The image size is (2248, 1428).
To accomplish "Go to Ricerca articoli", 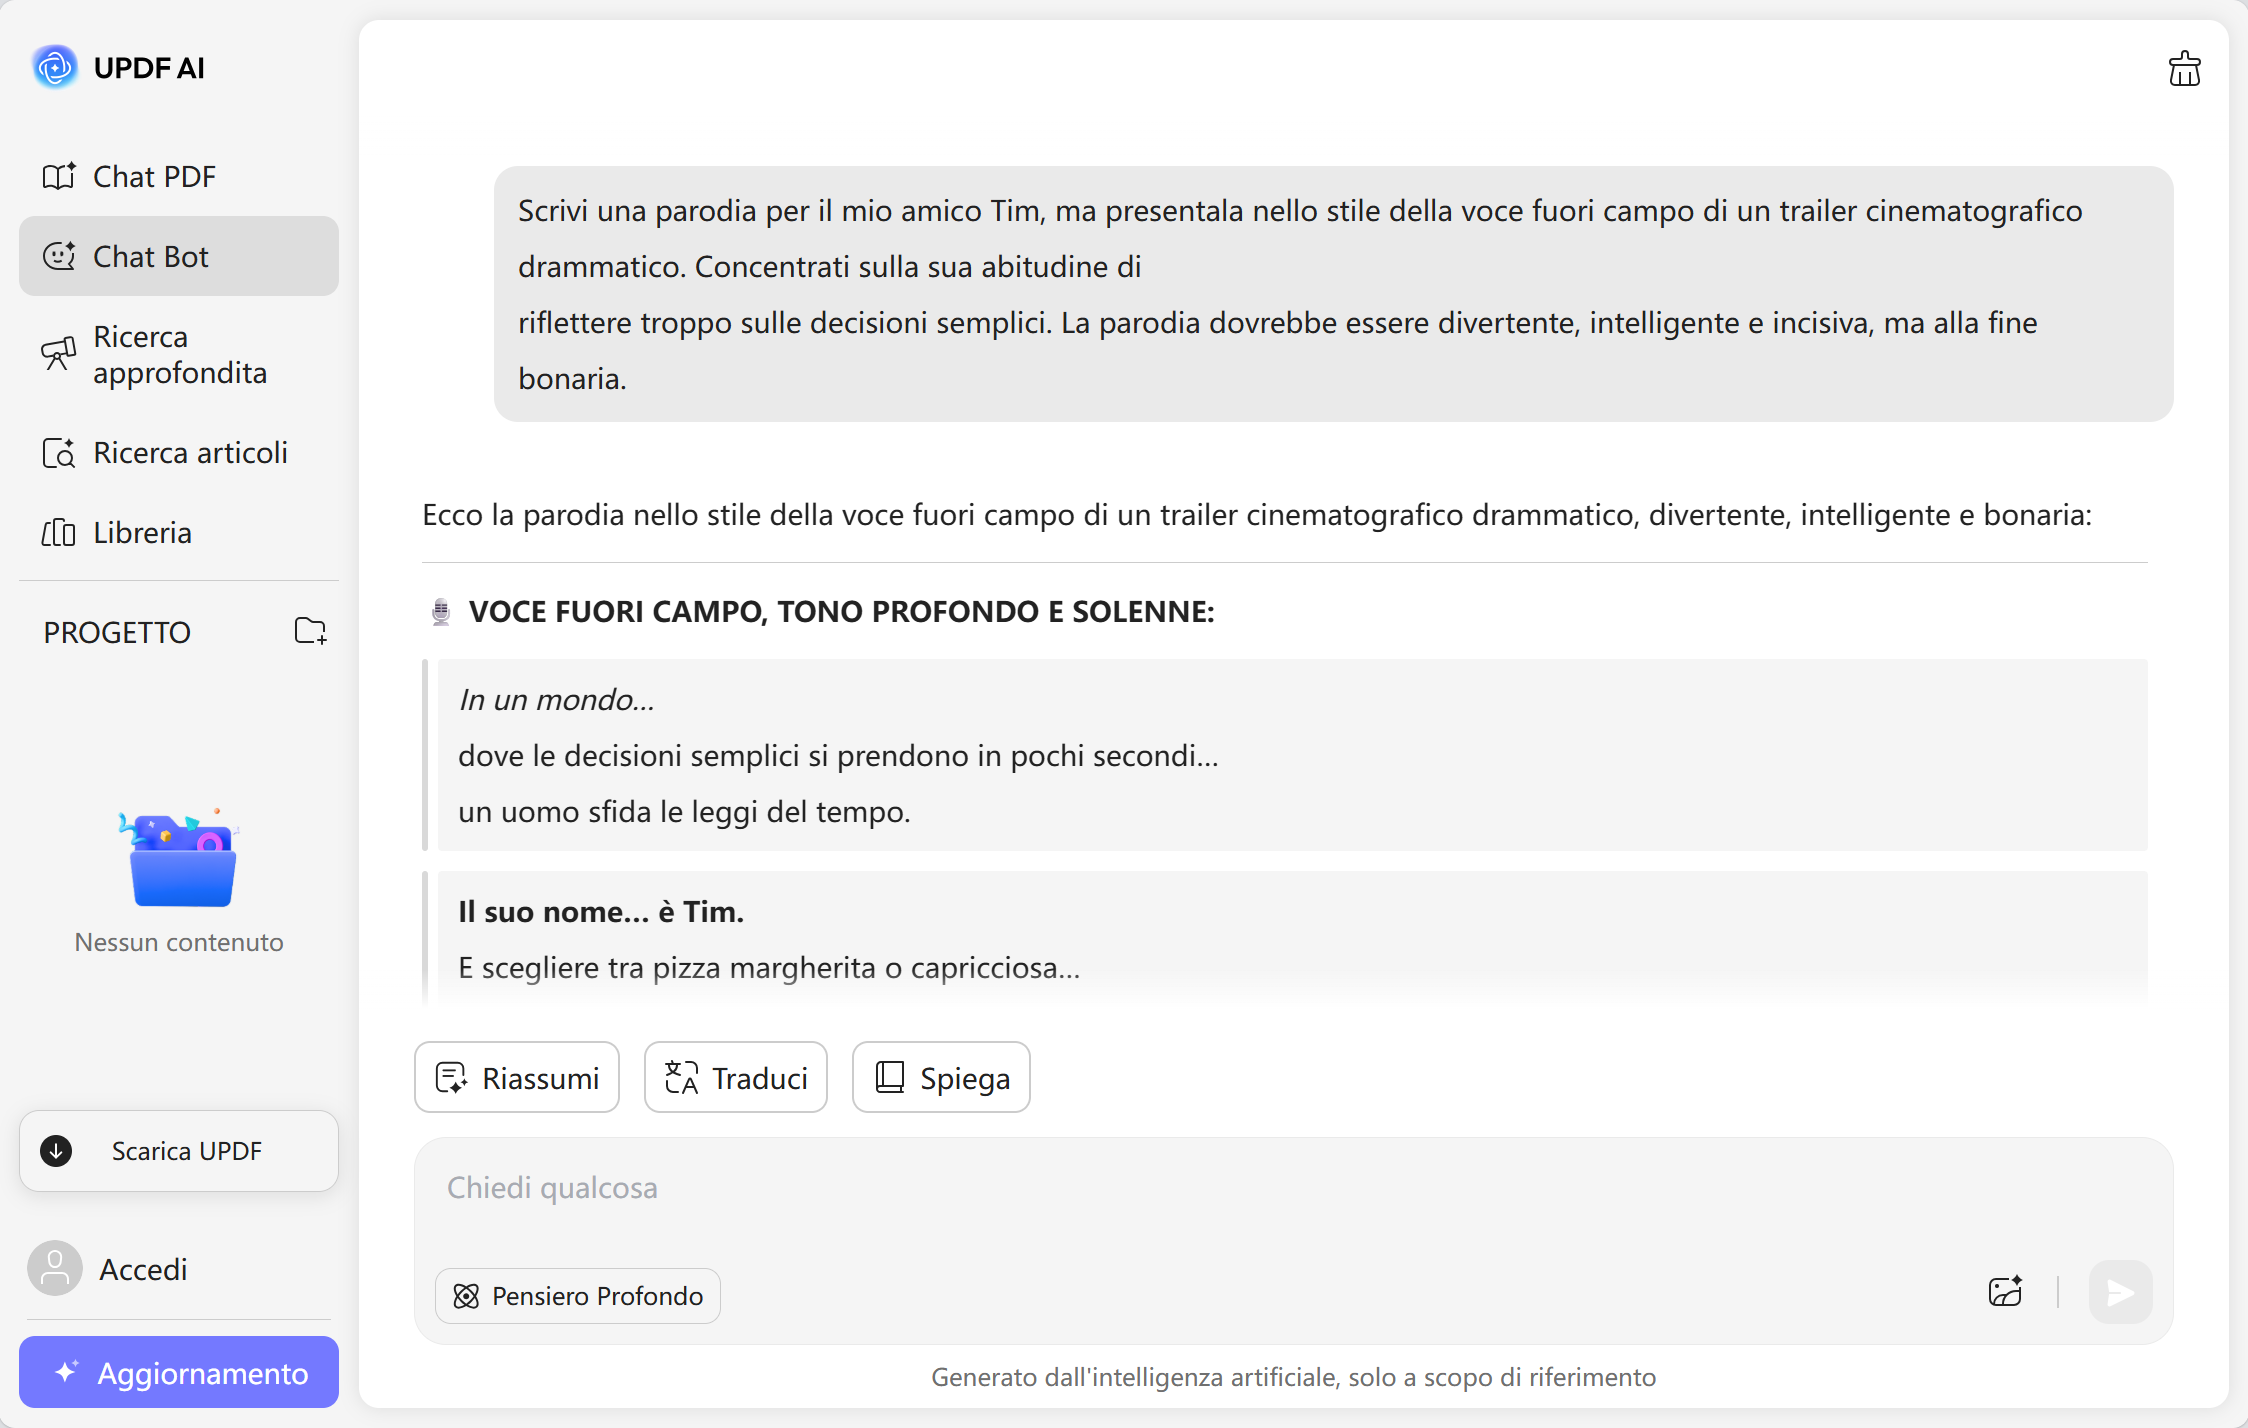I will [x=189, y=453].
